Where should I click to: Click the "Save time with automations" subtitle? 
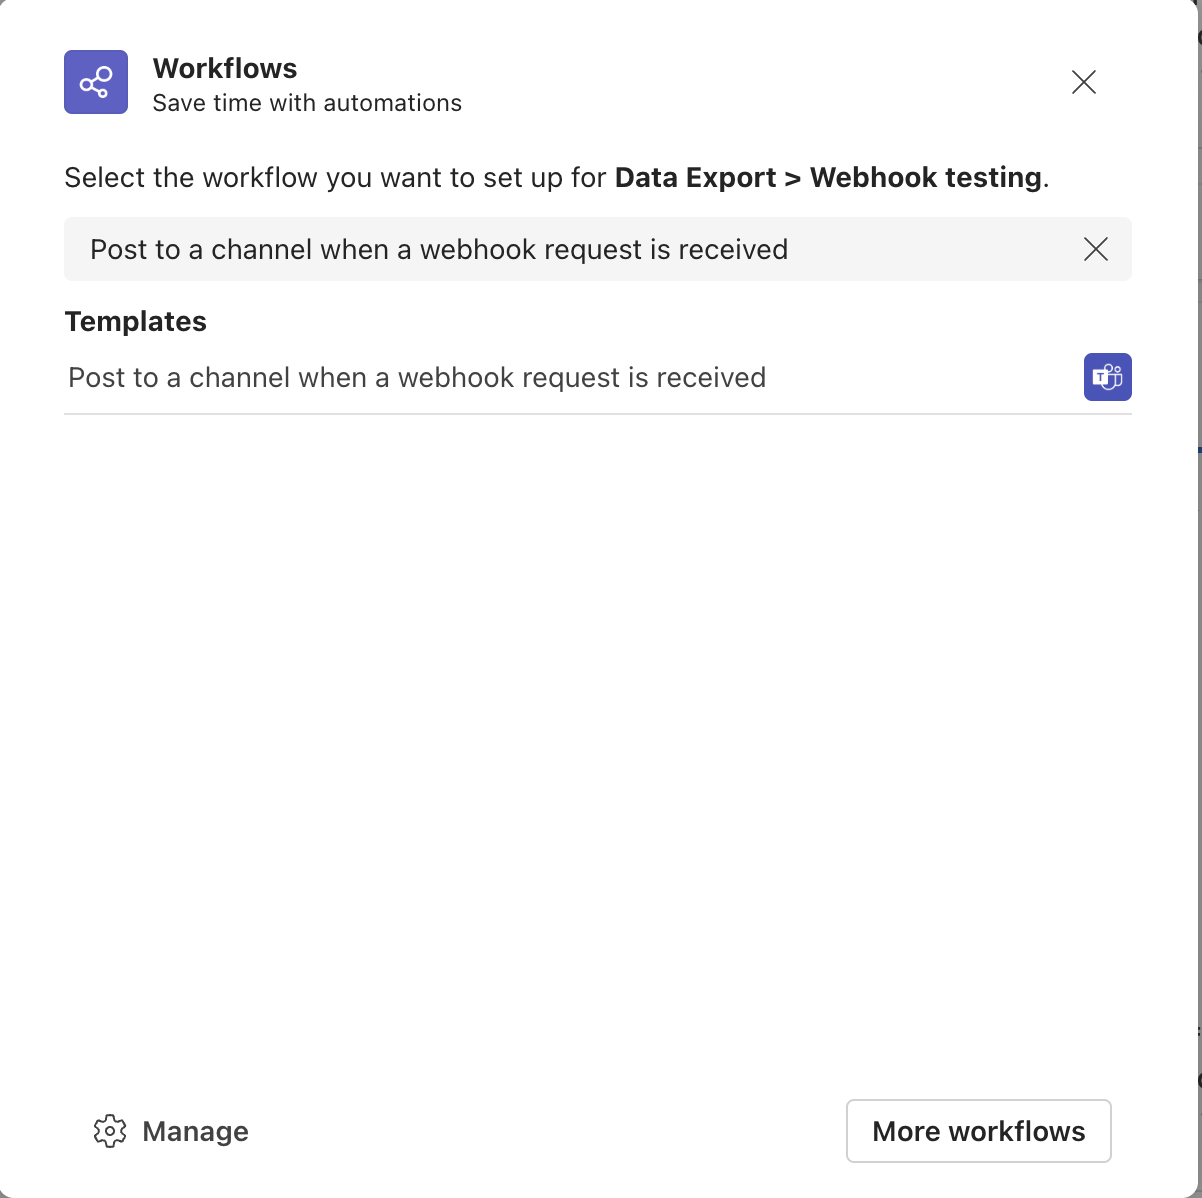[307, 103]
